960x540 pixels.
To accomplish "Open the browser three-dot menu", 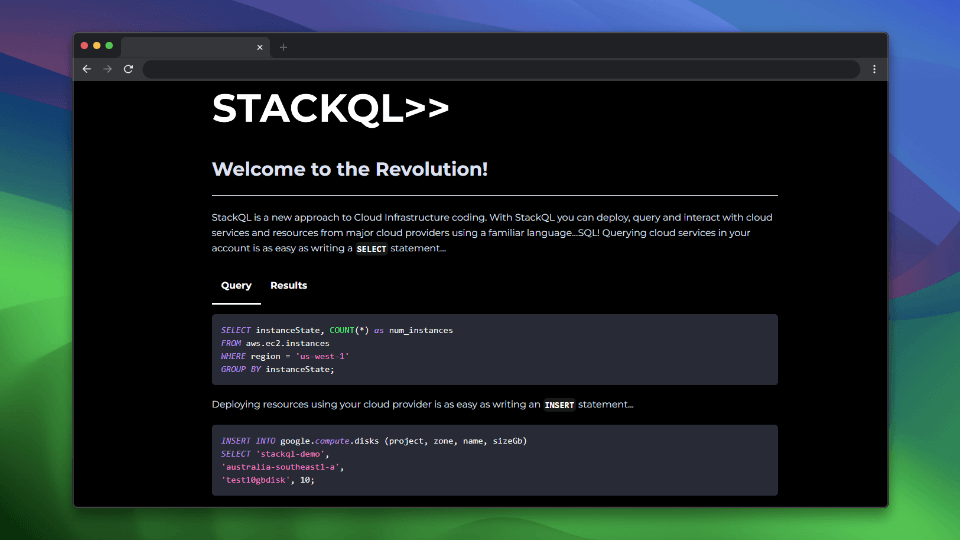I will (x=874, y=69).
